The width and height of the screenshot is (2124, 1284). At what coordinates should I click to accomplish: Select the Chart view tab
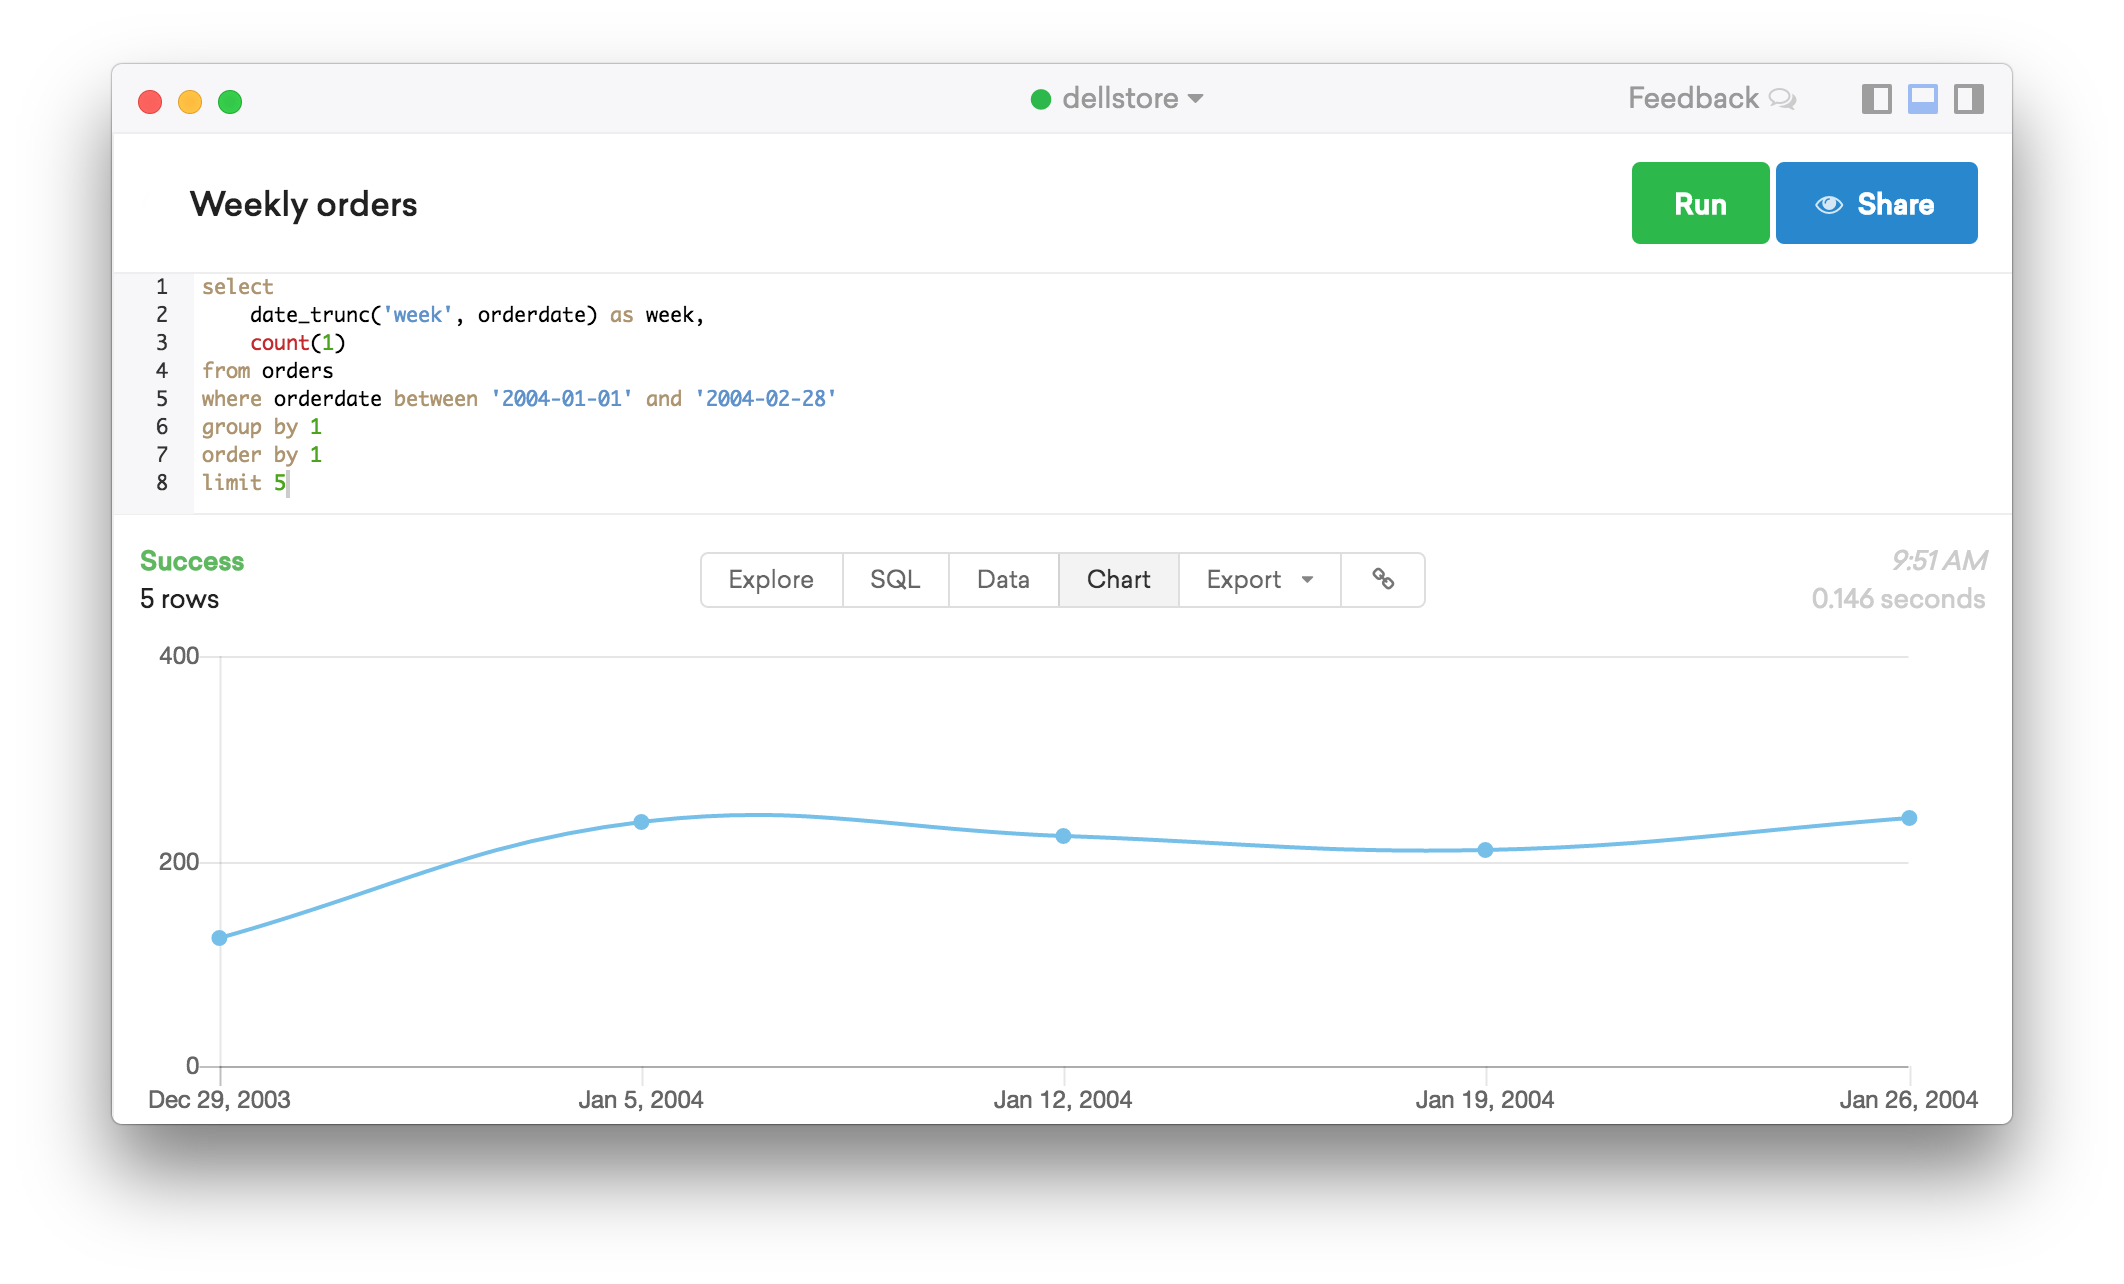(x=1118, y=580)
